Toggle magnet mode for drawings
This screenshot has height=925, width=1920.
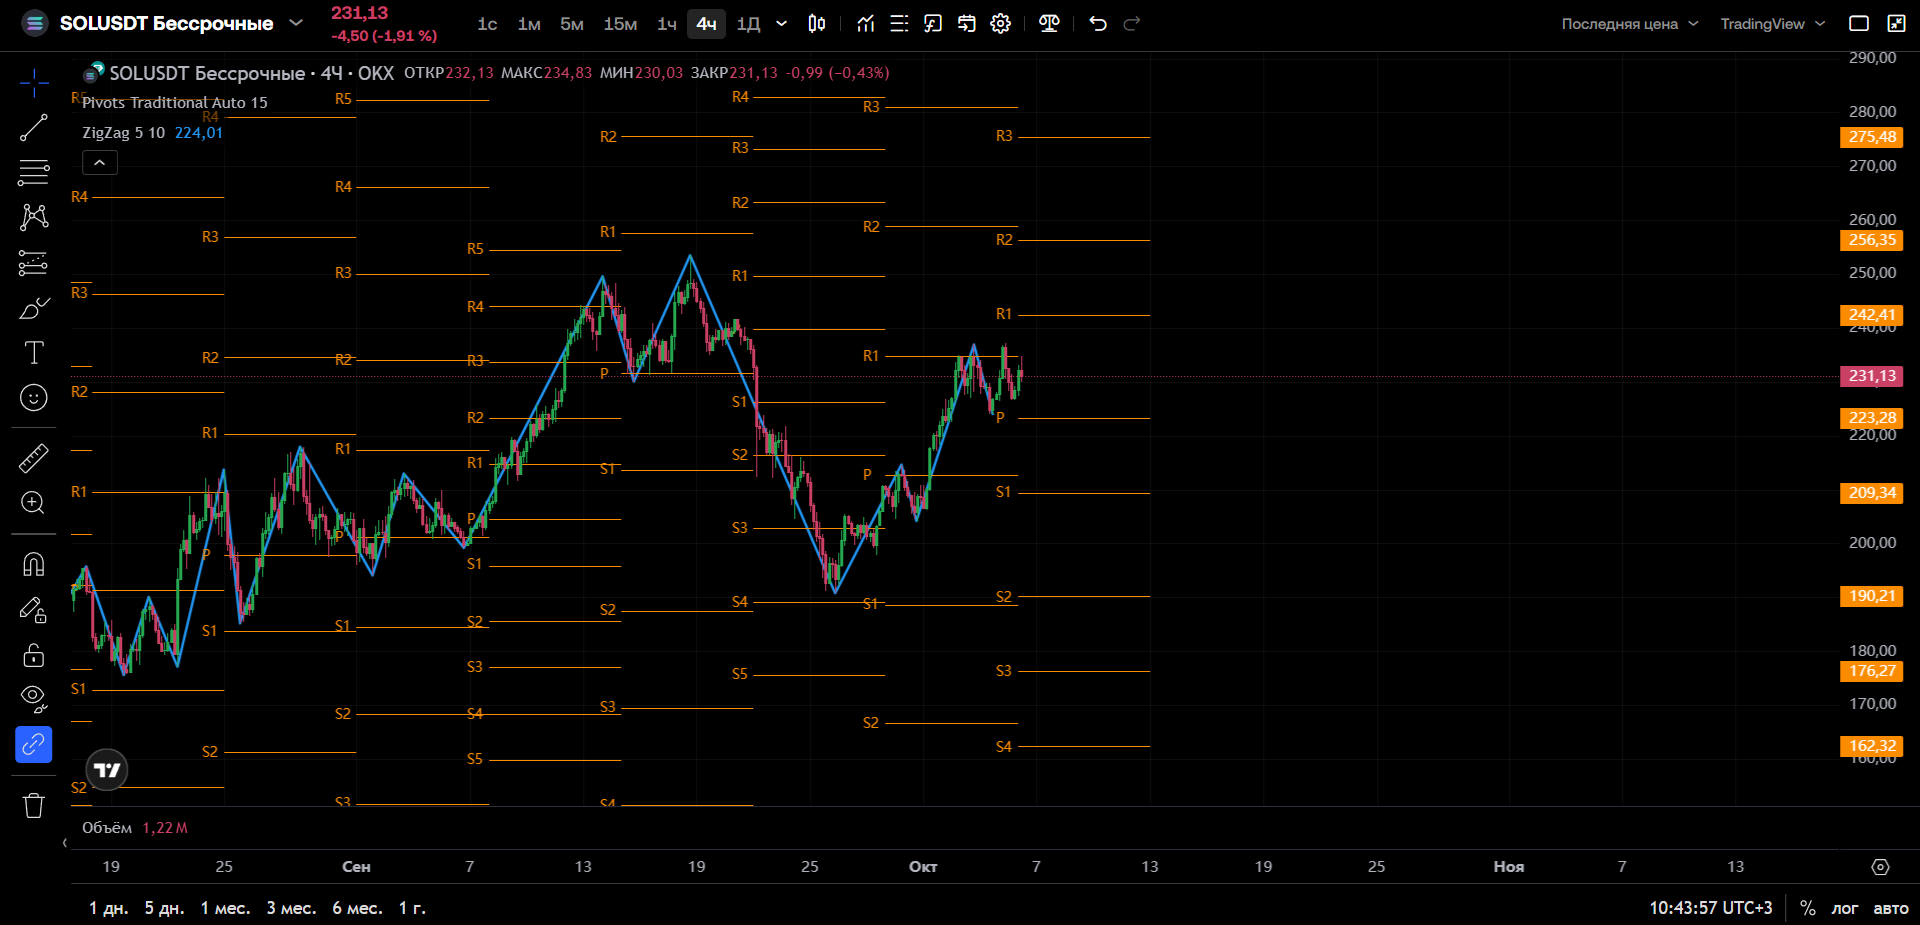coord(34,564)
